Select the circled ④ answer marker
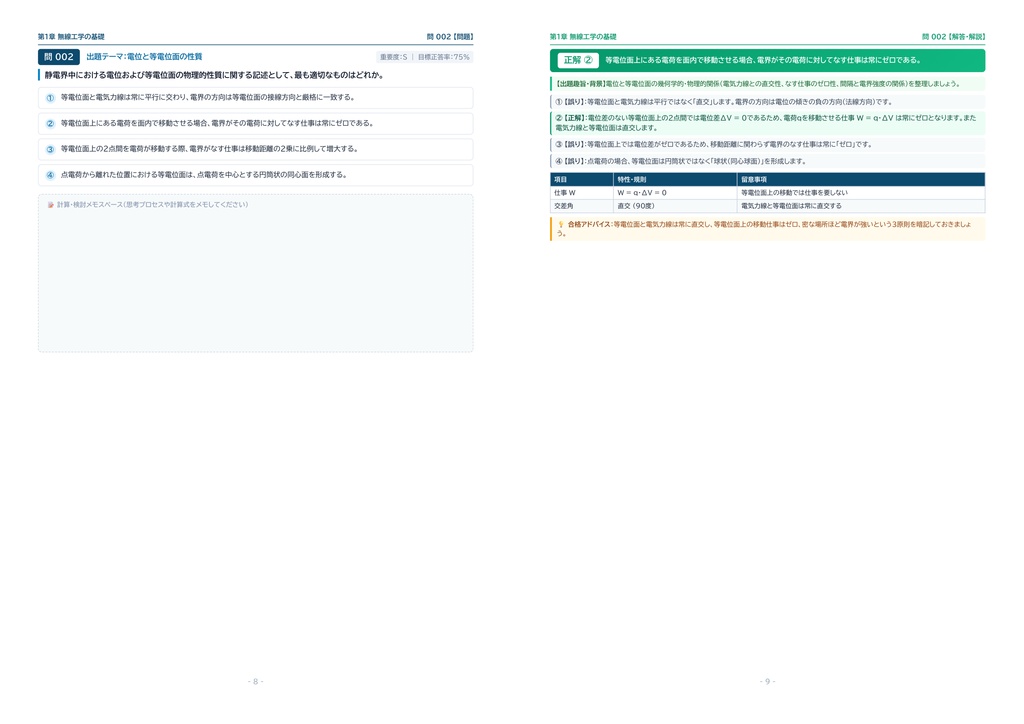 pyautogui.click(x=50, y=175)
